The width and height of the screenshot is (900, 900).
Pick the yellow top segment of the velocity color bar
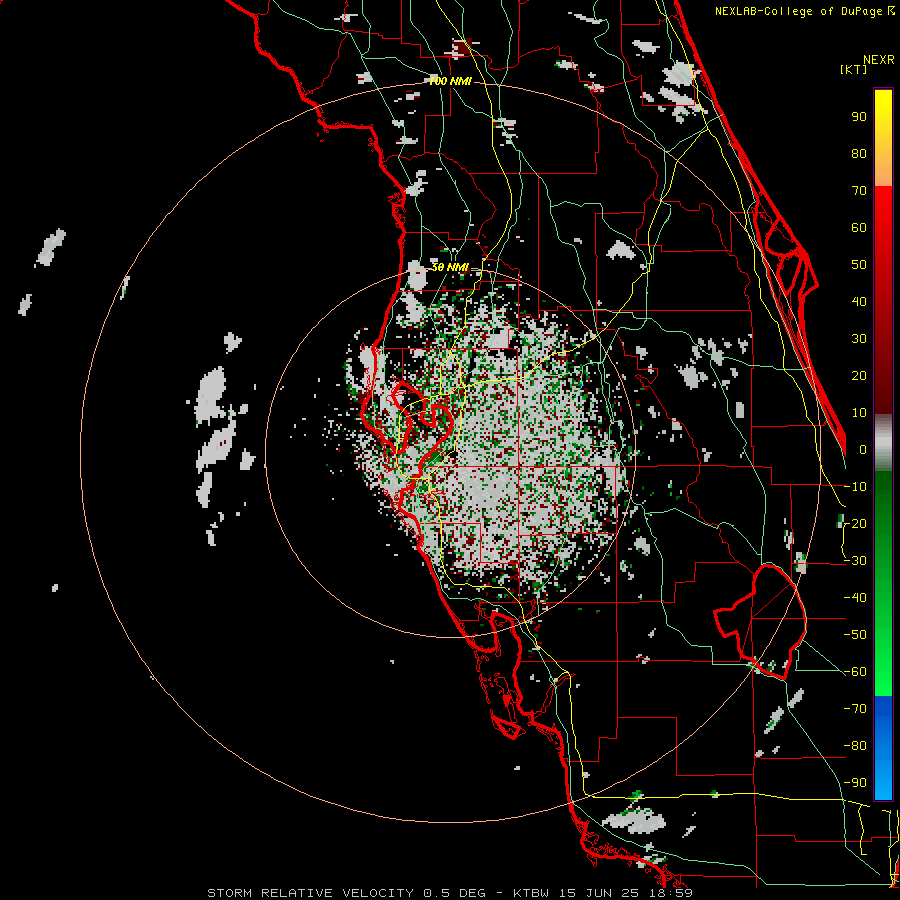pyautogui.click(x=883, y=138)
